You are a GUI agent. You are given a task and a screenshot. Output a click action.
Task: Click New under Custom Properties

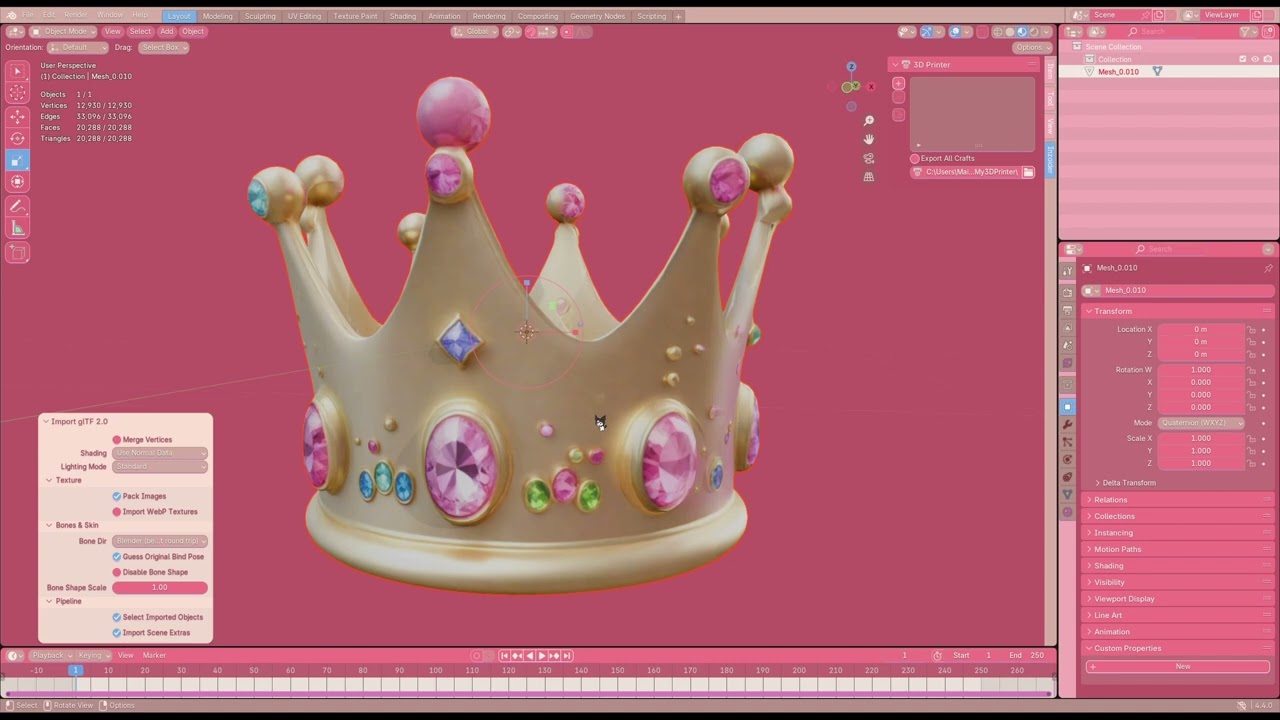(1178, 666)
